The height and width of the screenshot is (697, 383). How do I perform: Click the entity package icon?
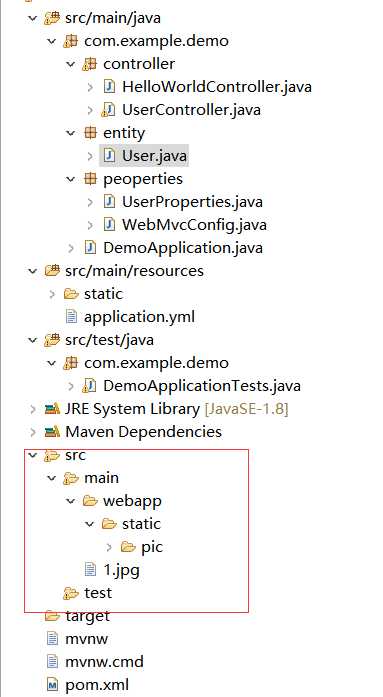click(90, 133)
